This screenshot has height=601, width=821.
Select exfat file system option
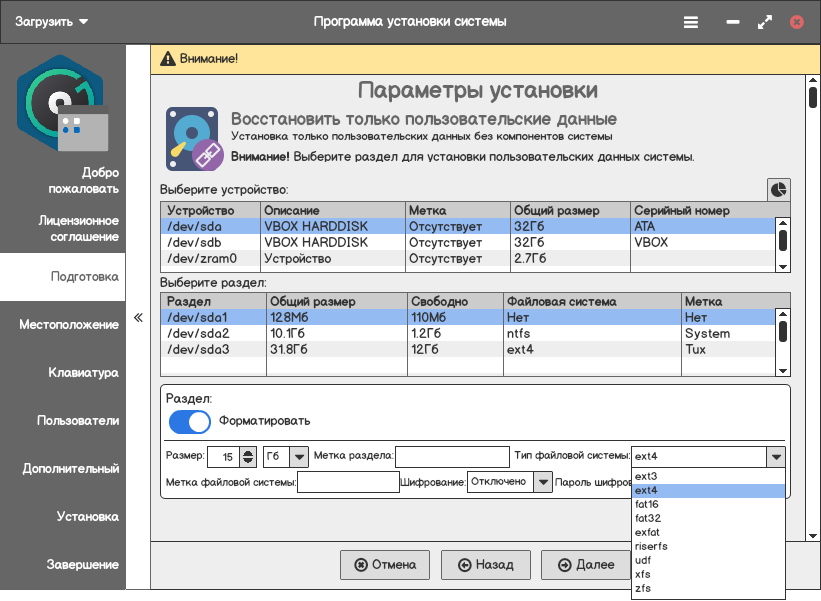[x=648, y=532]
